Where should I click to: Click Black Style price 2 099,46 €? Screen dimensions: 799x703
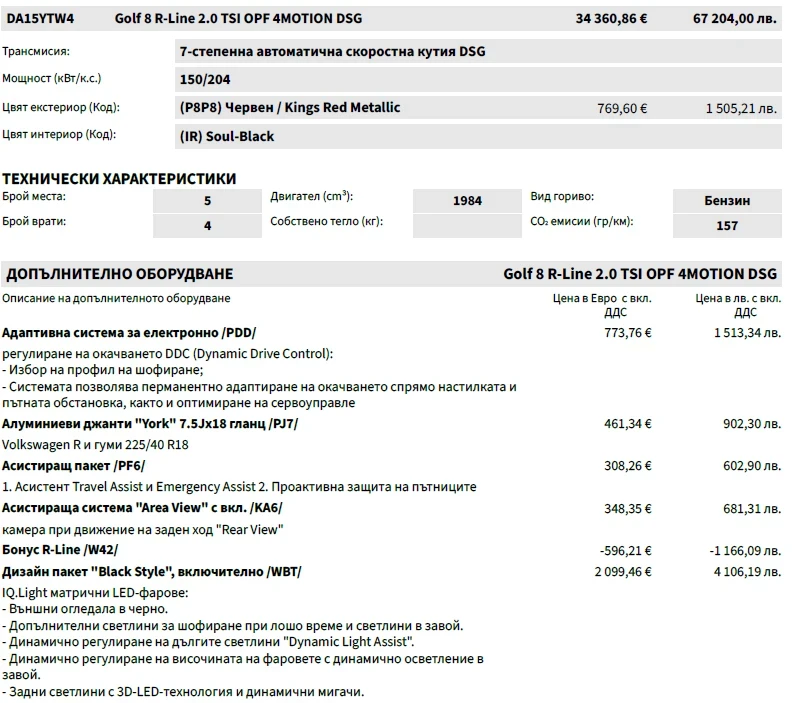623,572
